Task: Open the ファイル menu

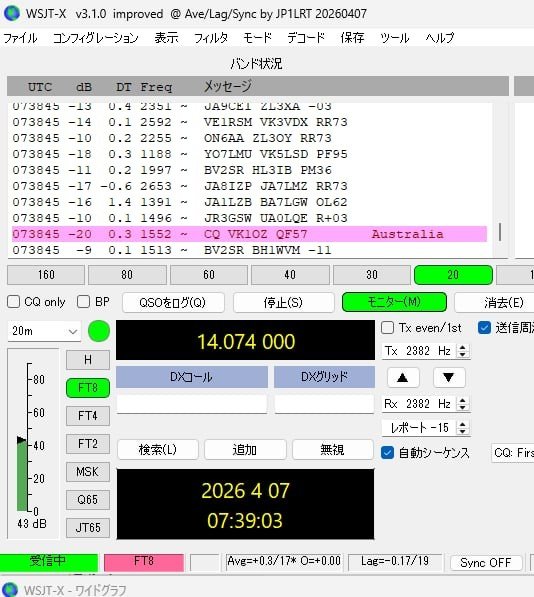Action: point(21,38)
